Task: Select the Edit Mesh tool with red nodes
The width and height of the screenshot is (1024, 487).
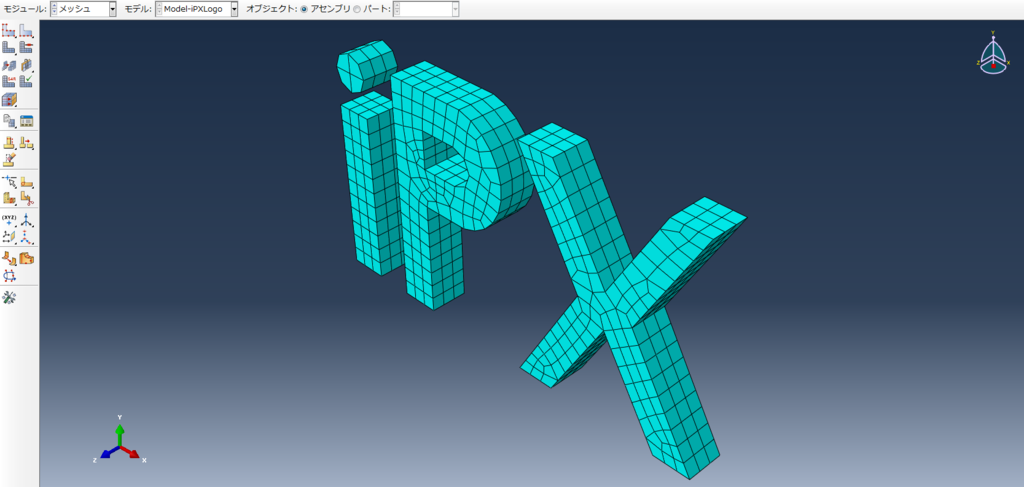Action: pos(8,142)
